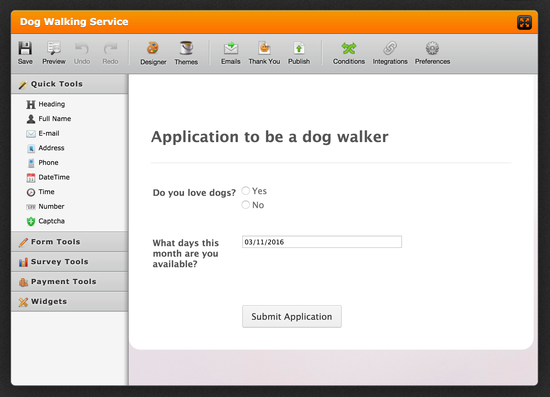Add an E-mail field
This screenshot has height=397, width=550.
43,134
